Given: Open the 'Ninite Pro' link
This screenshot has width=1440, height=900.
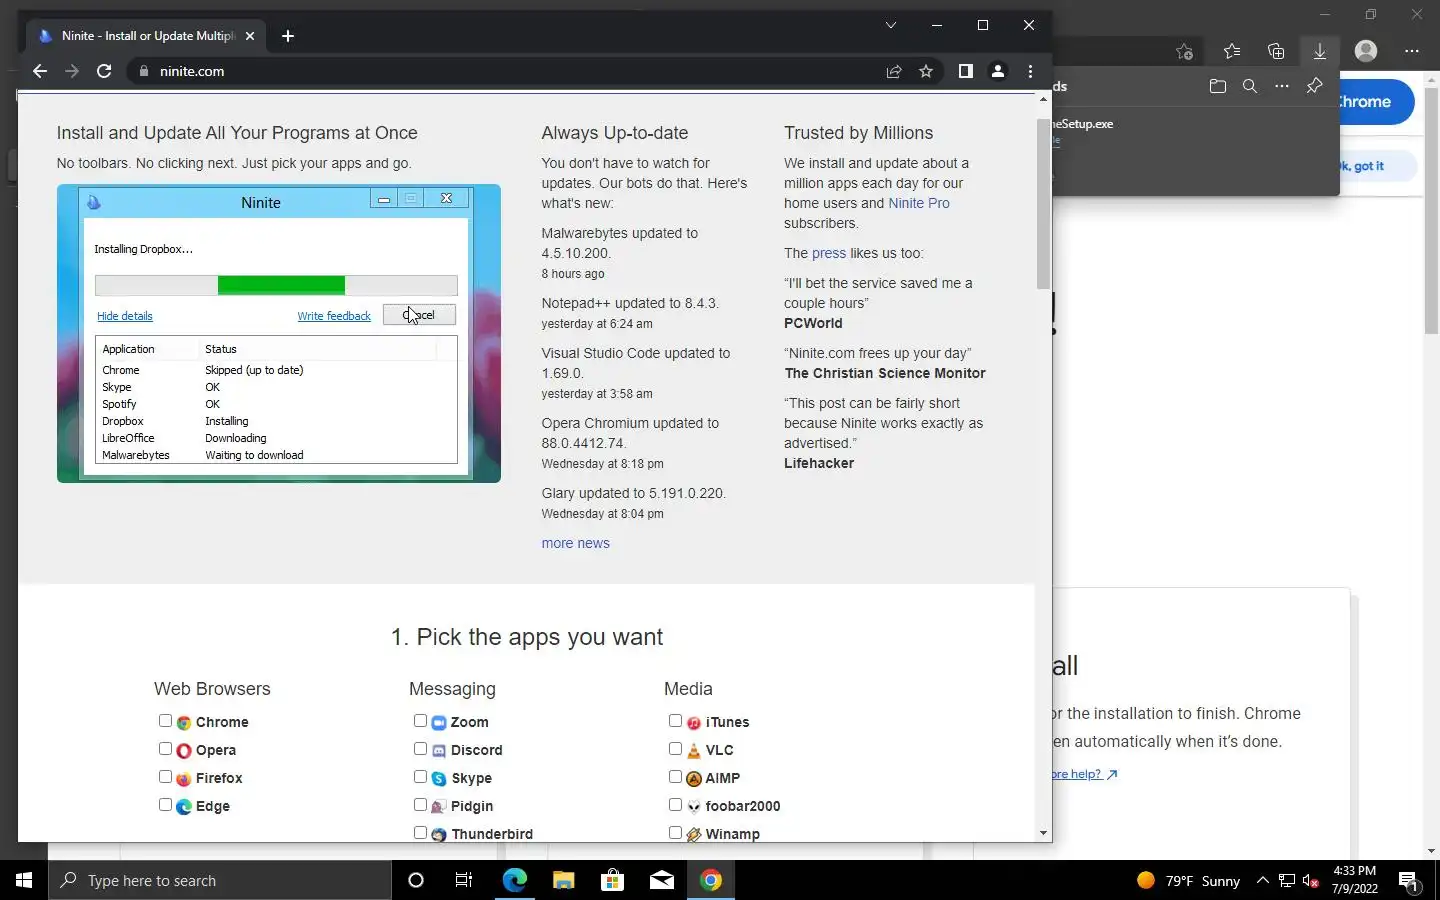Looking at the screenshot, I should pos(919,203).
